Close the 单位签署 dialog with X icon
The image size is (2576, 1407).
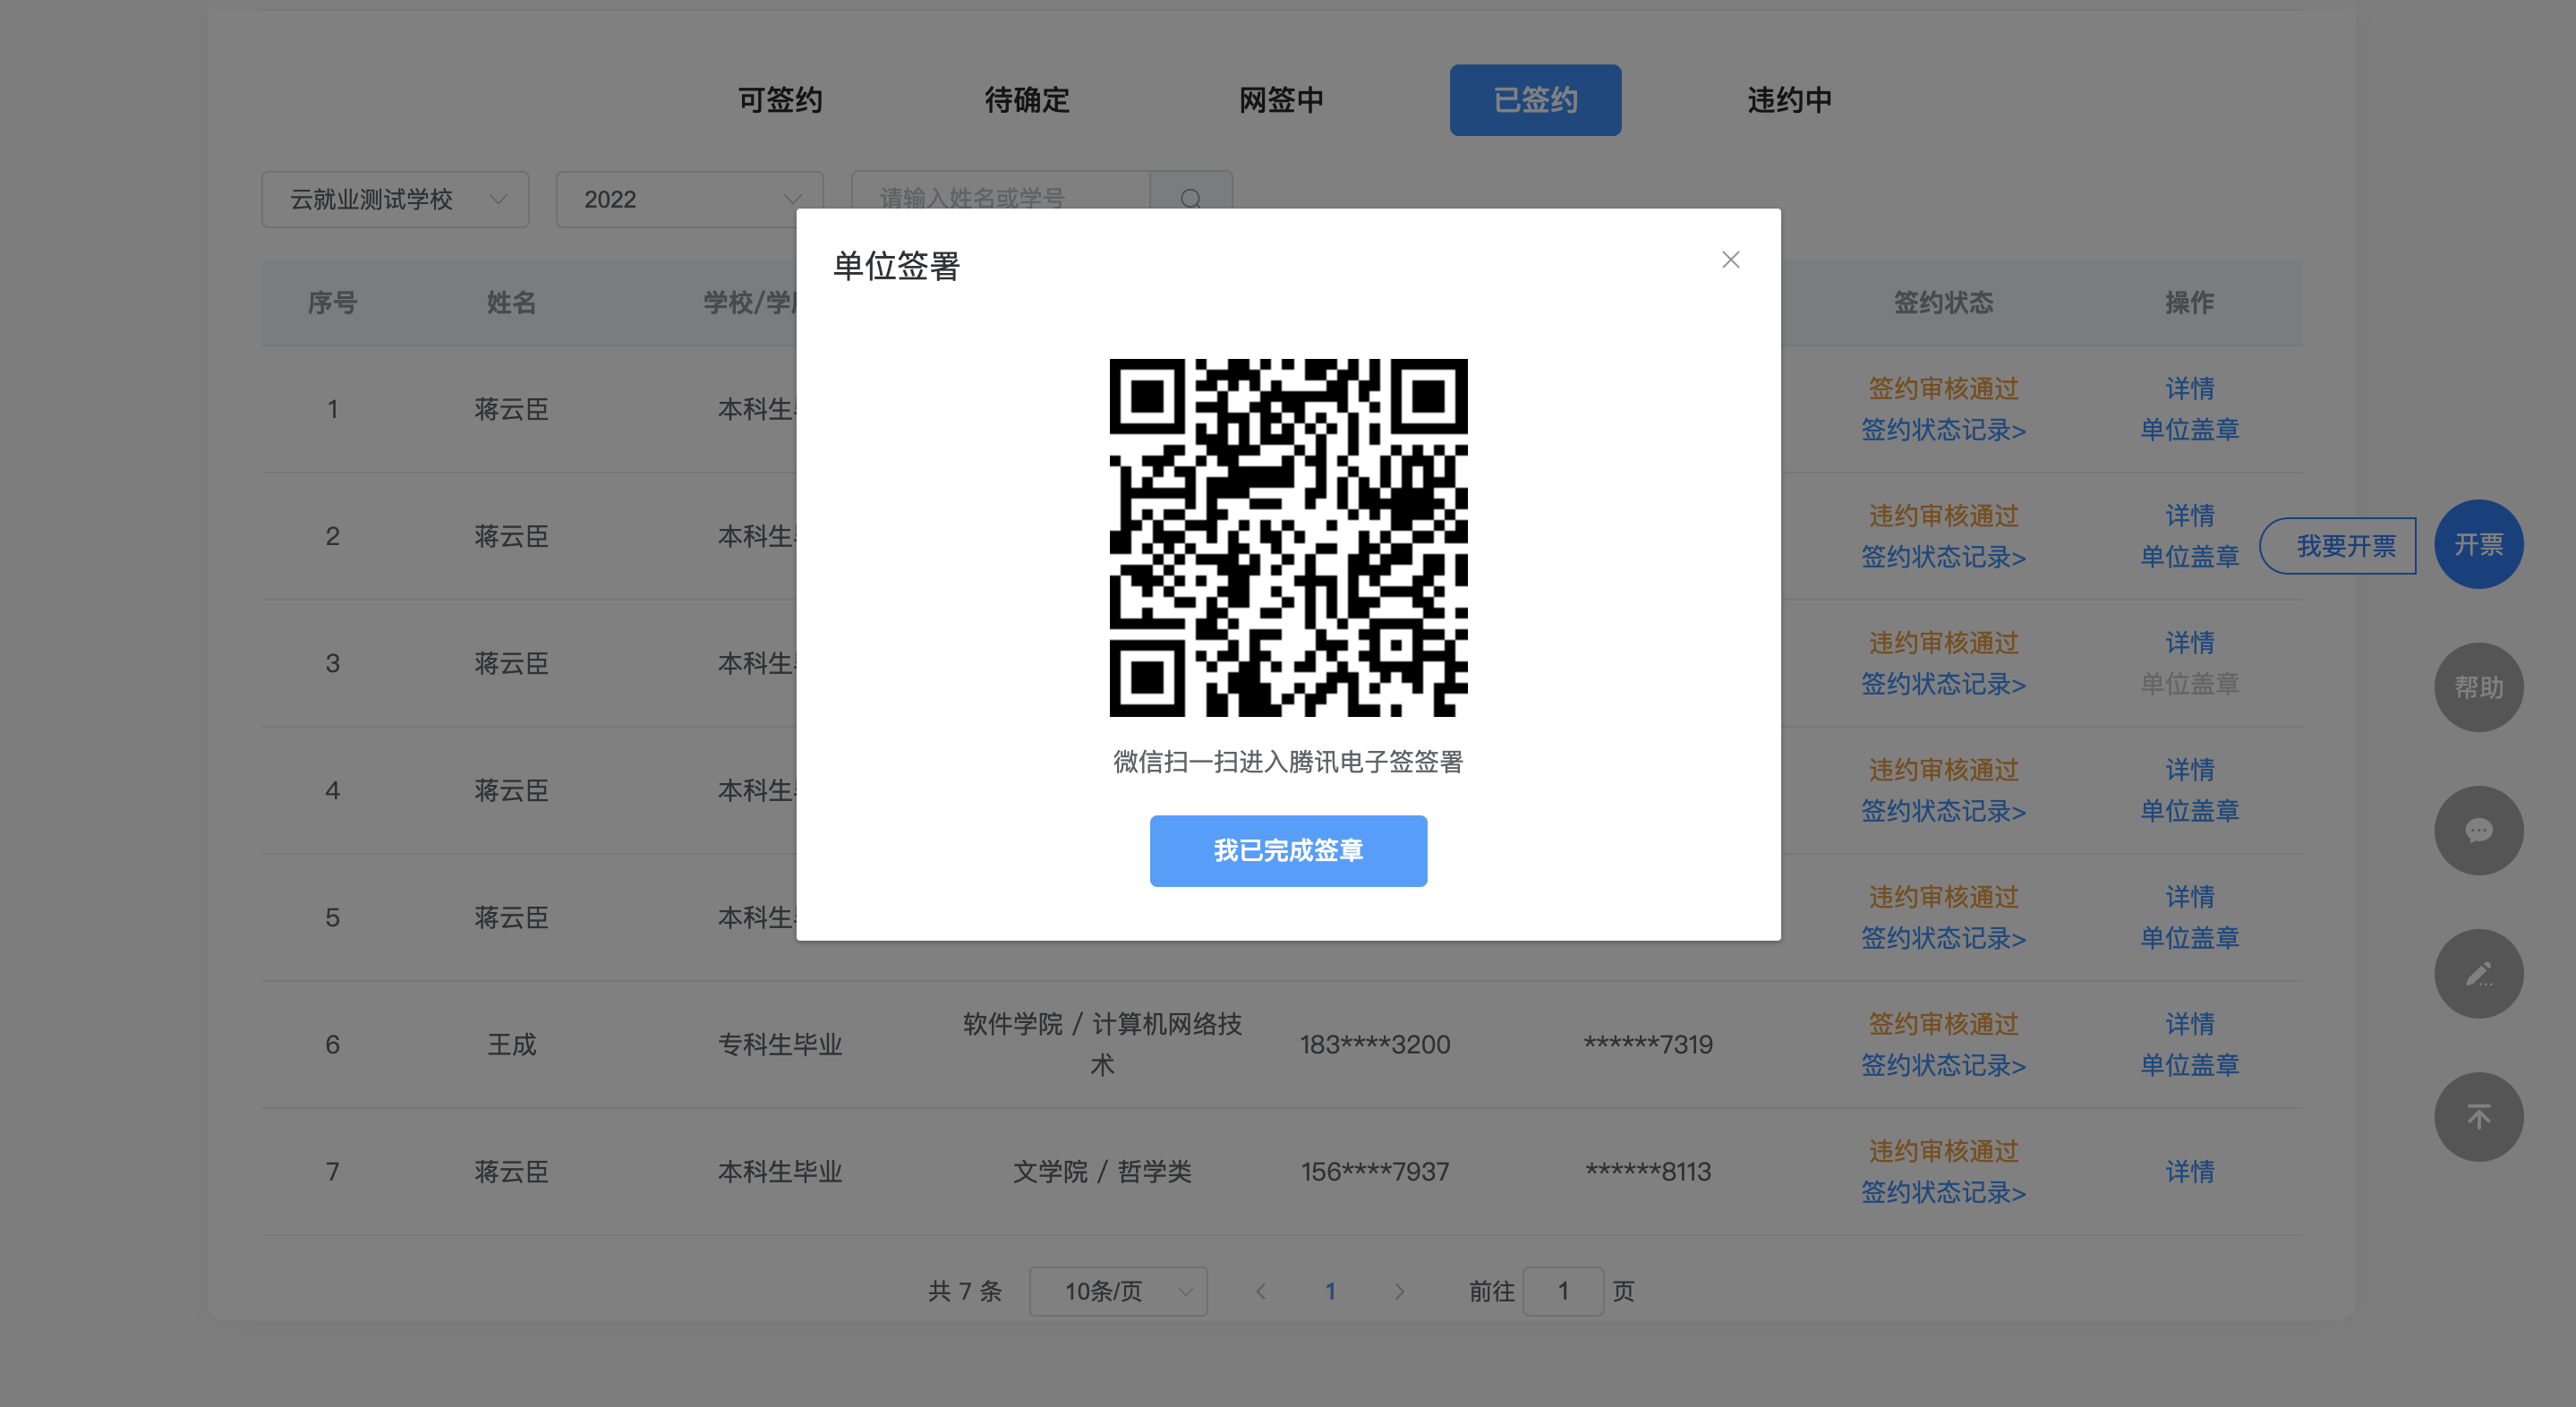coord(1730,260)
